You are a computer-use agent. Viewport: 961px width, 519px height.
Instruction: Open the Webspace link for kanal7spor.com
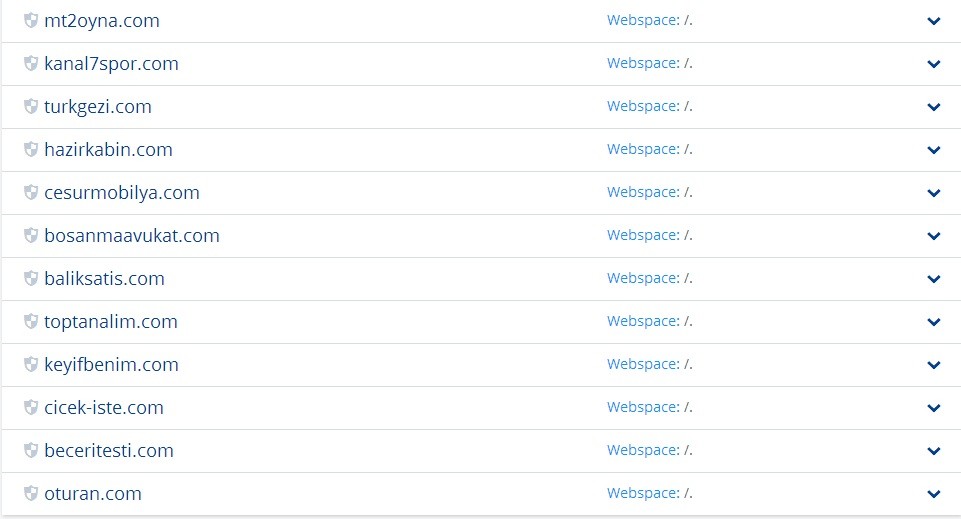650,63
